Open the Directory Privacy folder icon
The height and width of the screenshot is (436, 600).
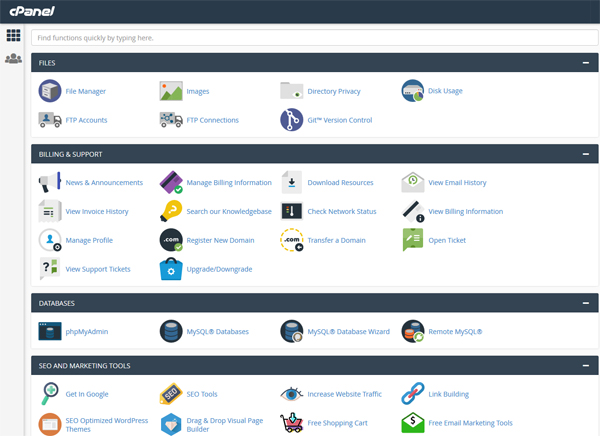coord(292,91)
